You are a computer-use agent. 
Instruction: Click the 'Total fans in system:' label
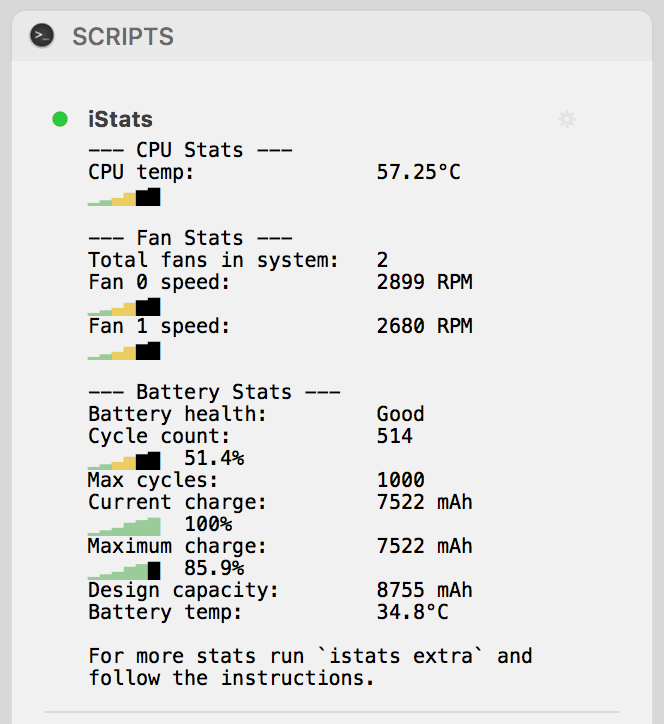click(x=213, y=260)
